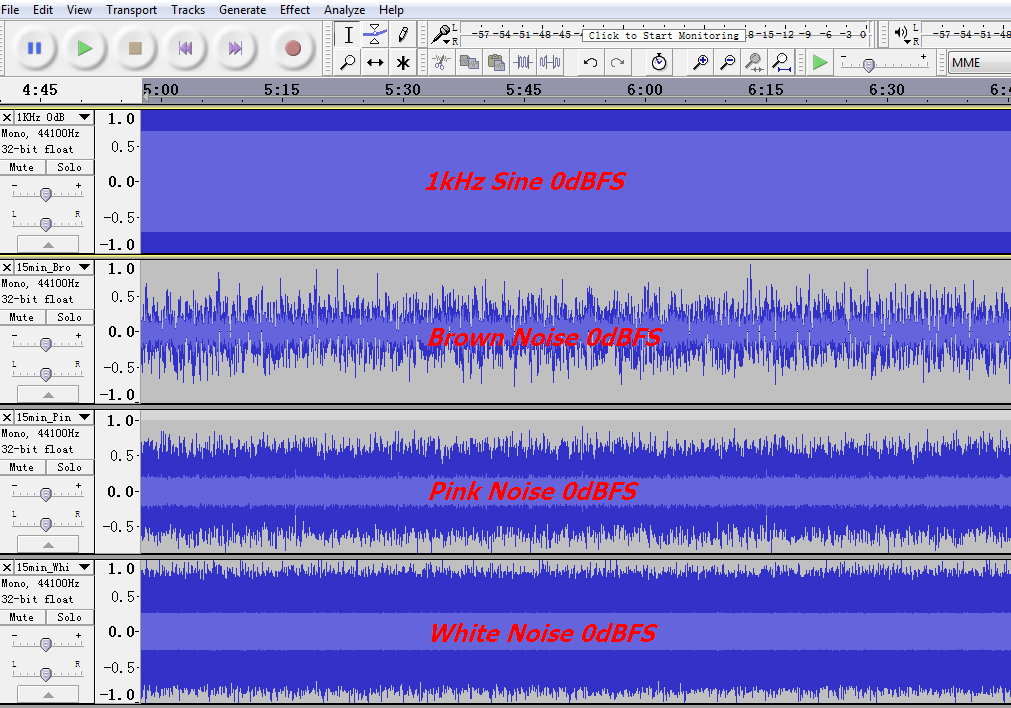
Task: Mute the 15min_Pin pink noise track
Action: (x=22, y=467)
